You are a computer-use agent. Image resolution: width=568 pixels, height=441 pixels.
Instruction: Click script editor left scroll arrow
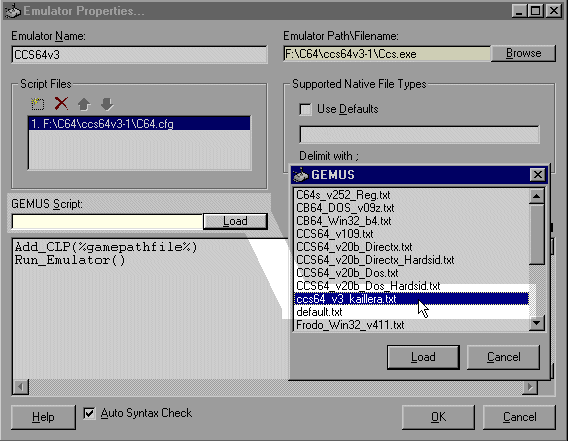click(21, 387)
